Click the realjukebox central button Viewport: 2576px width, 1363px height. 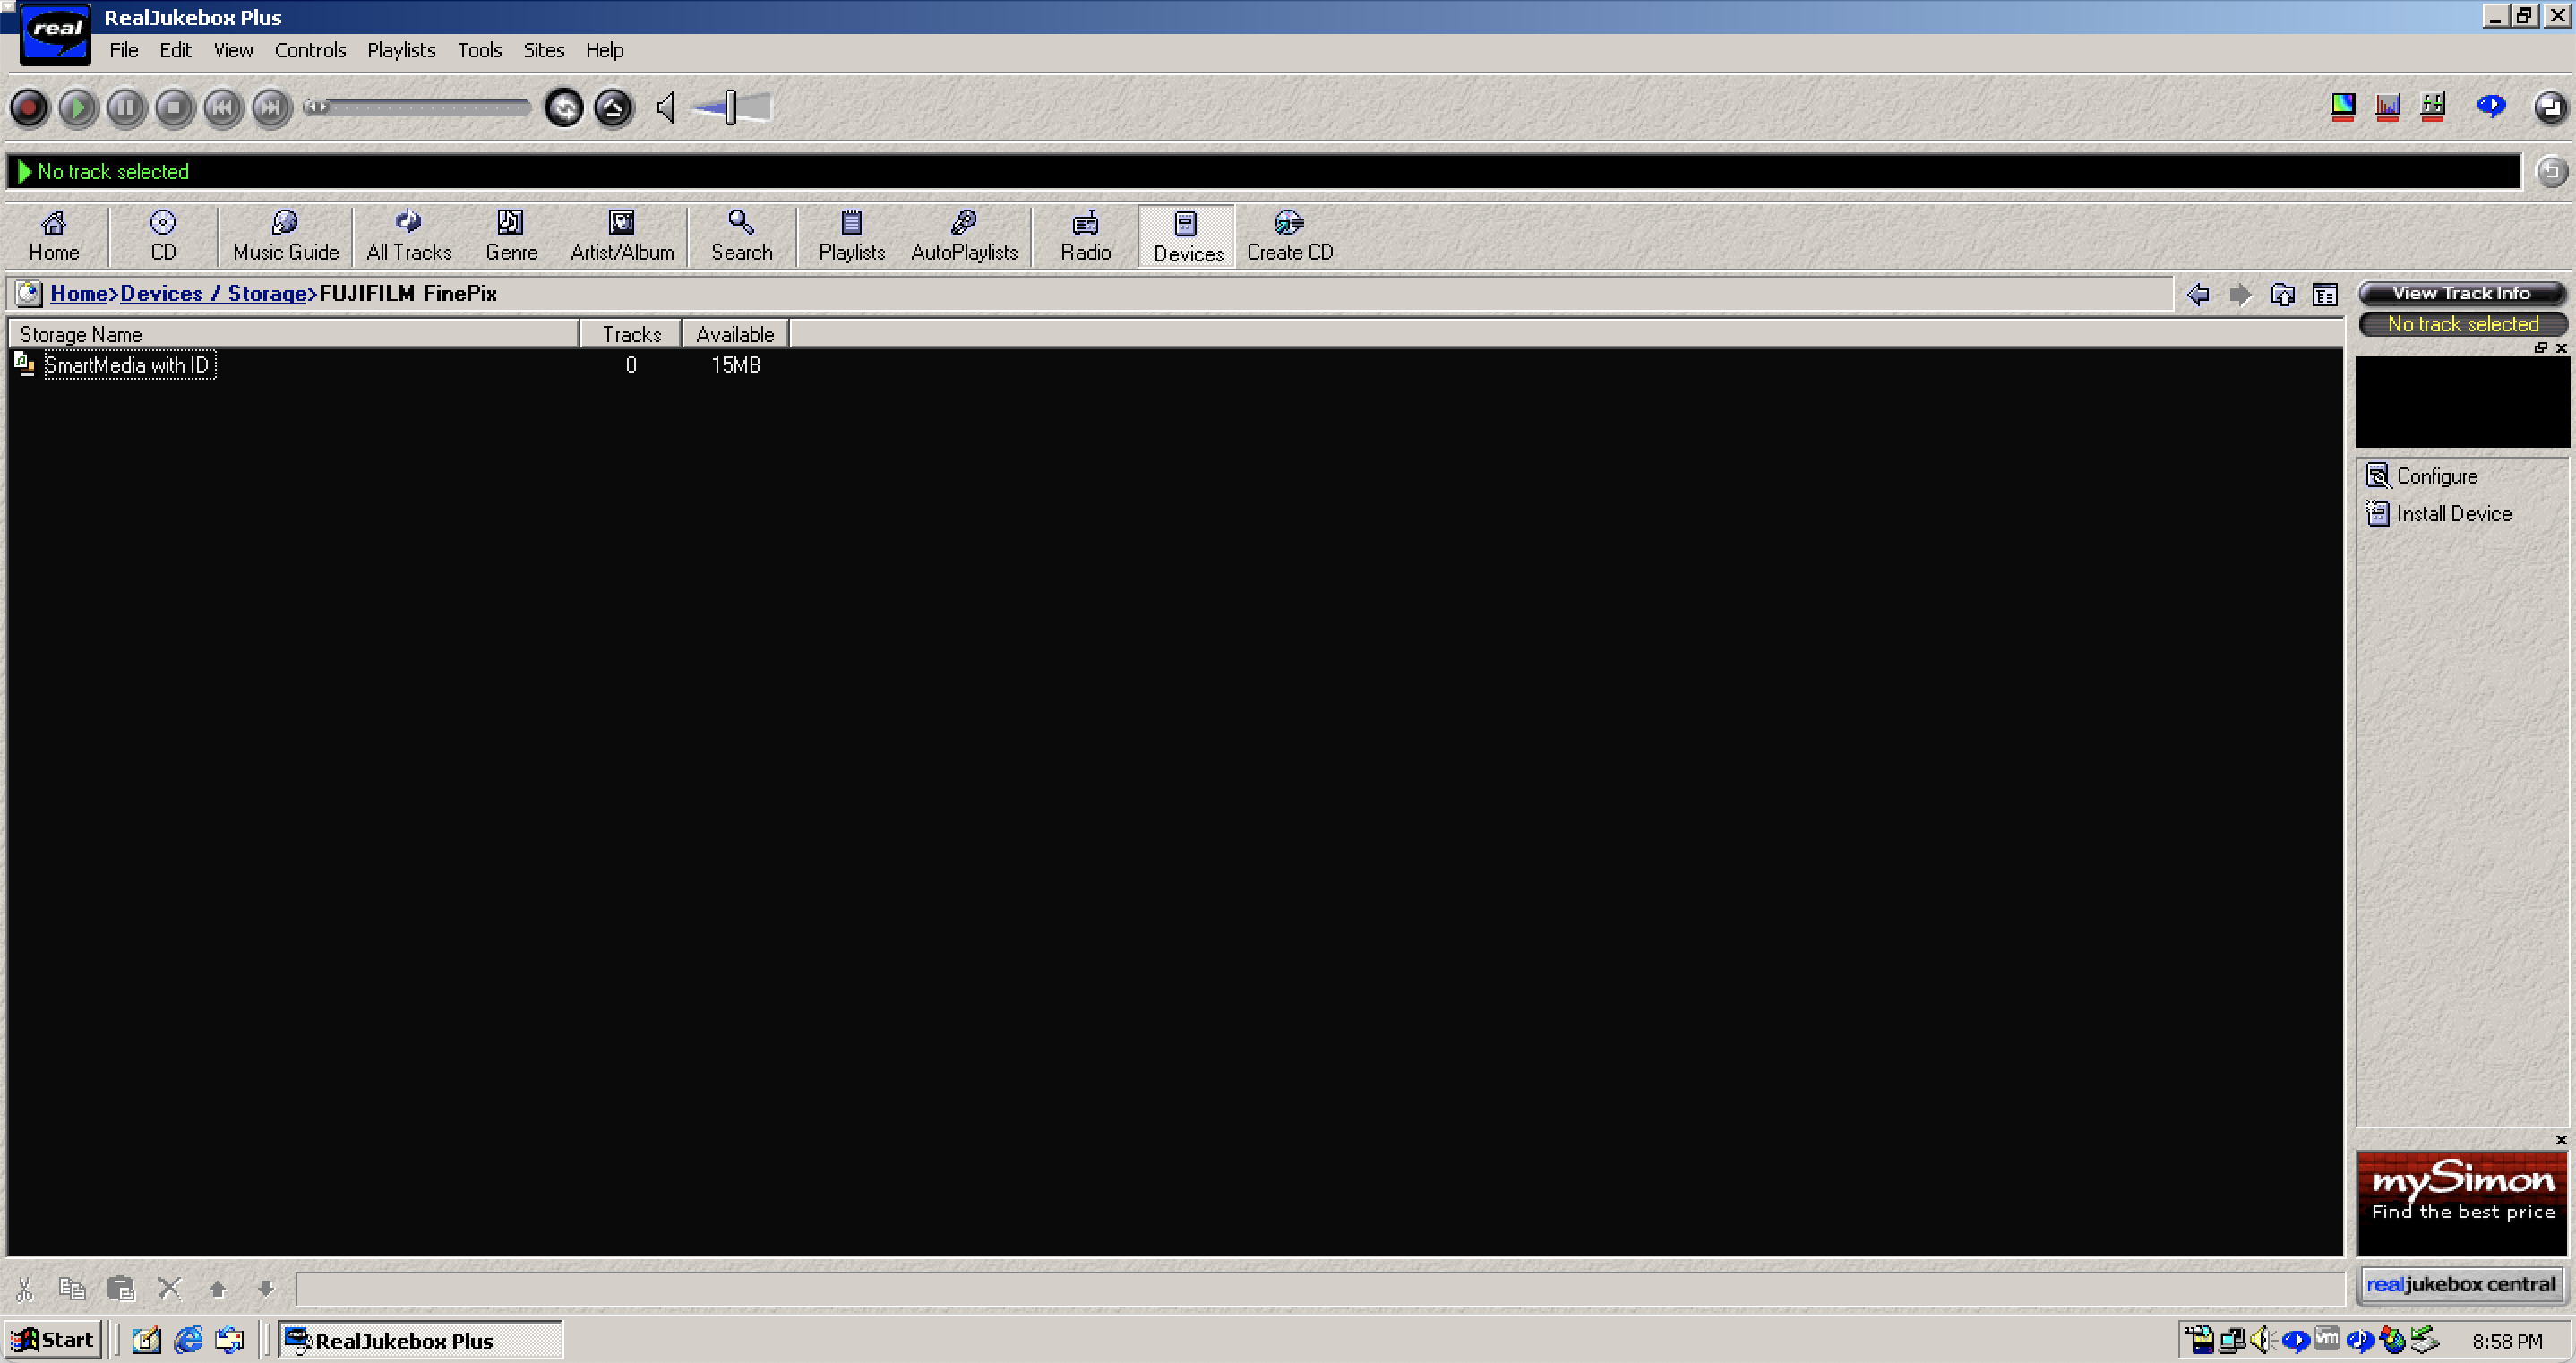pyautogui.click(x=2461, y=1284)
